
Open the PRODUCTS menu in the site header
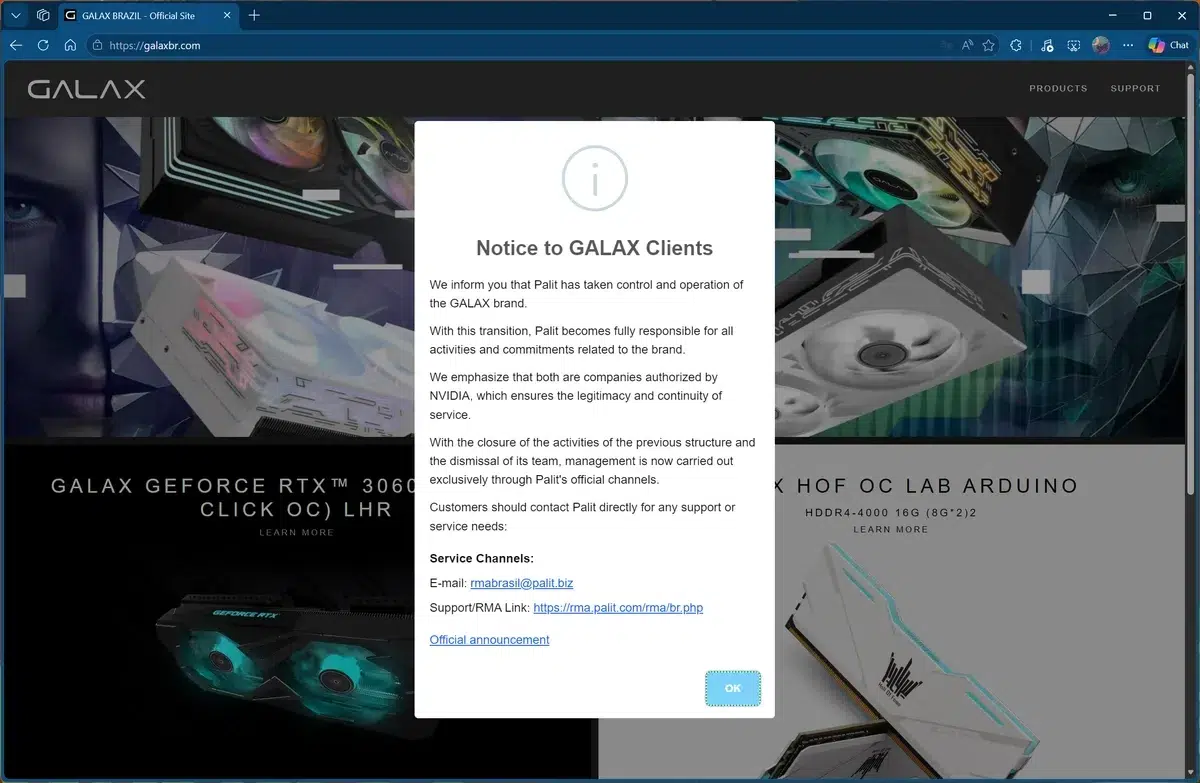(1058, 89)
